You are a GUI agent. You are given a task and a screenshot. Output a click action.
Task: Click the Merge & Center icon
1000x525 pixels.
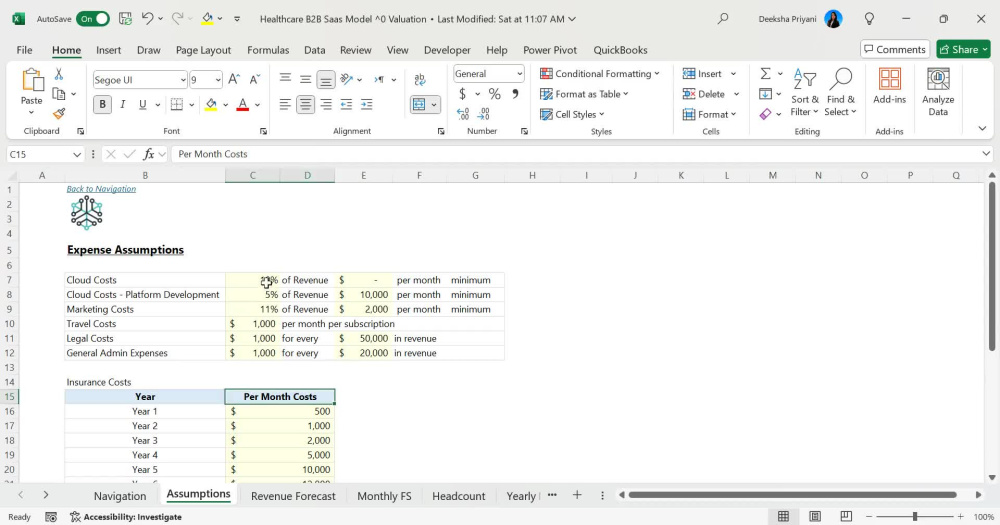click(419, 105)
